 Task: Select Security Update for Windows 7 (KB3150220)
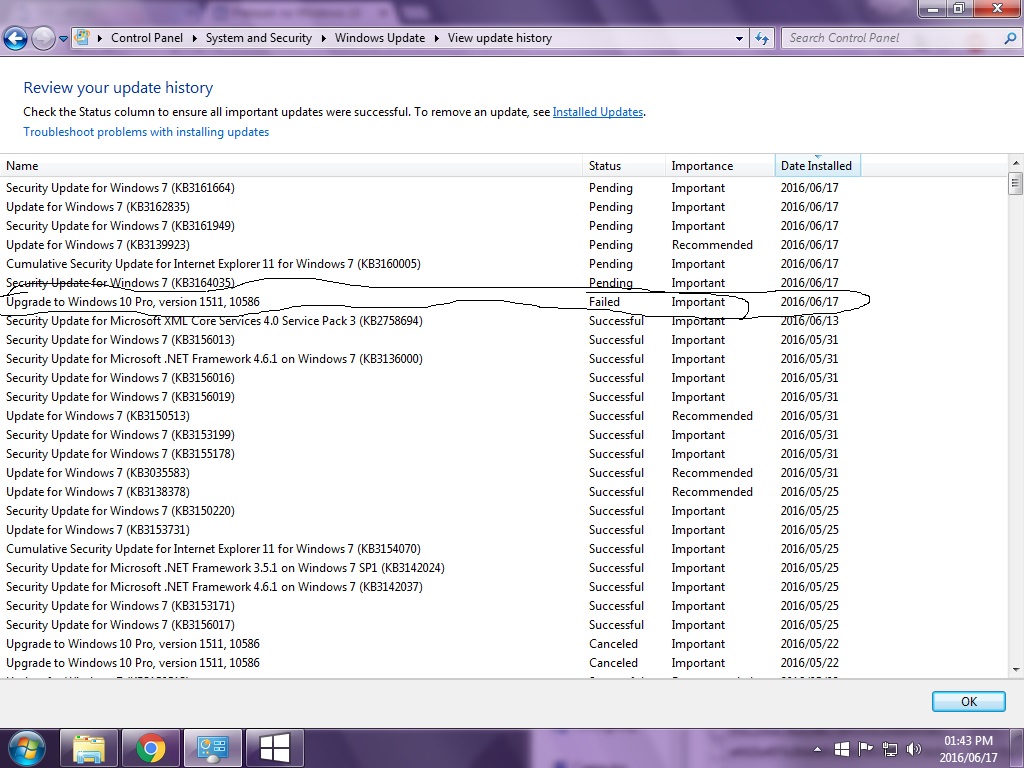430,511
